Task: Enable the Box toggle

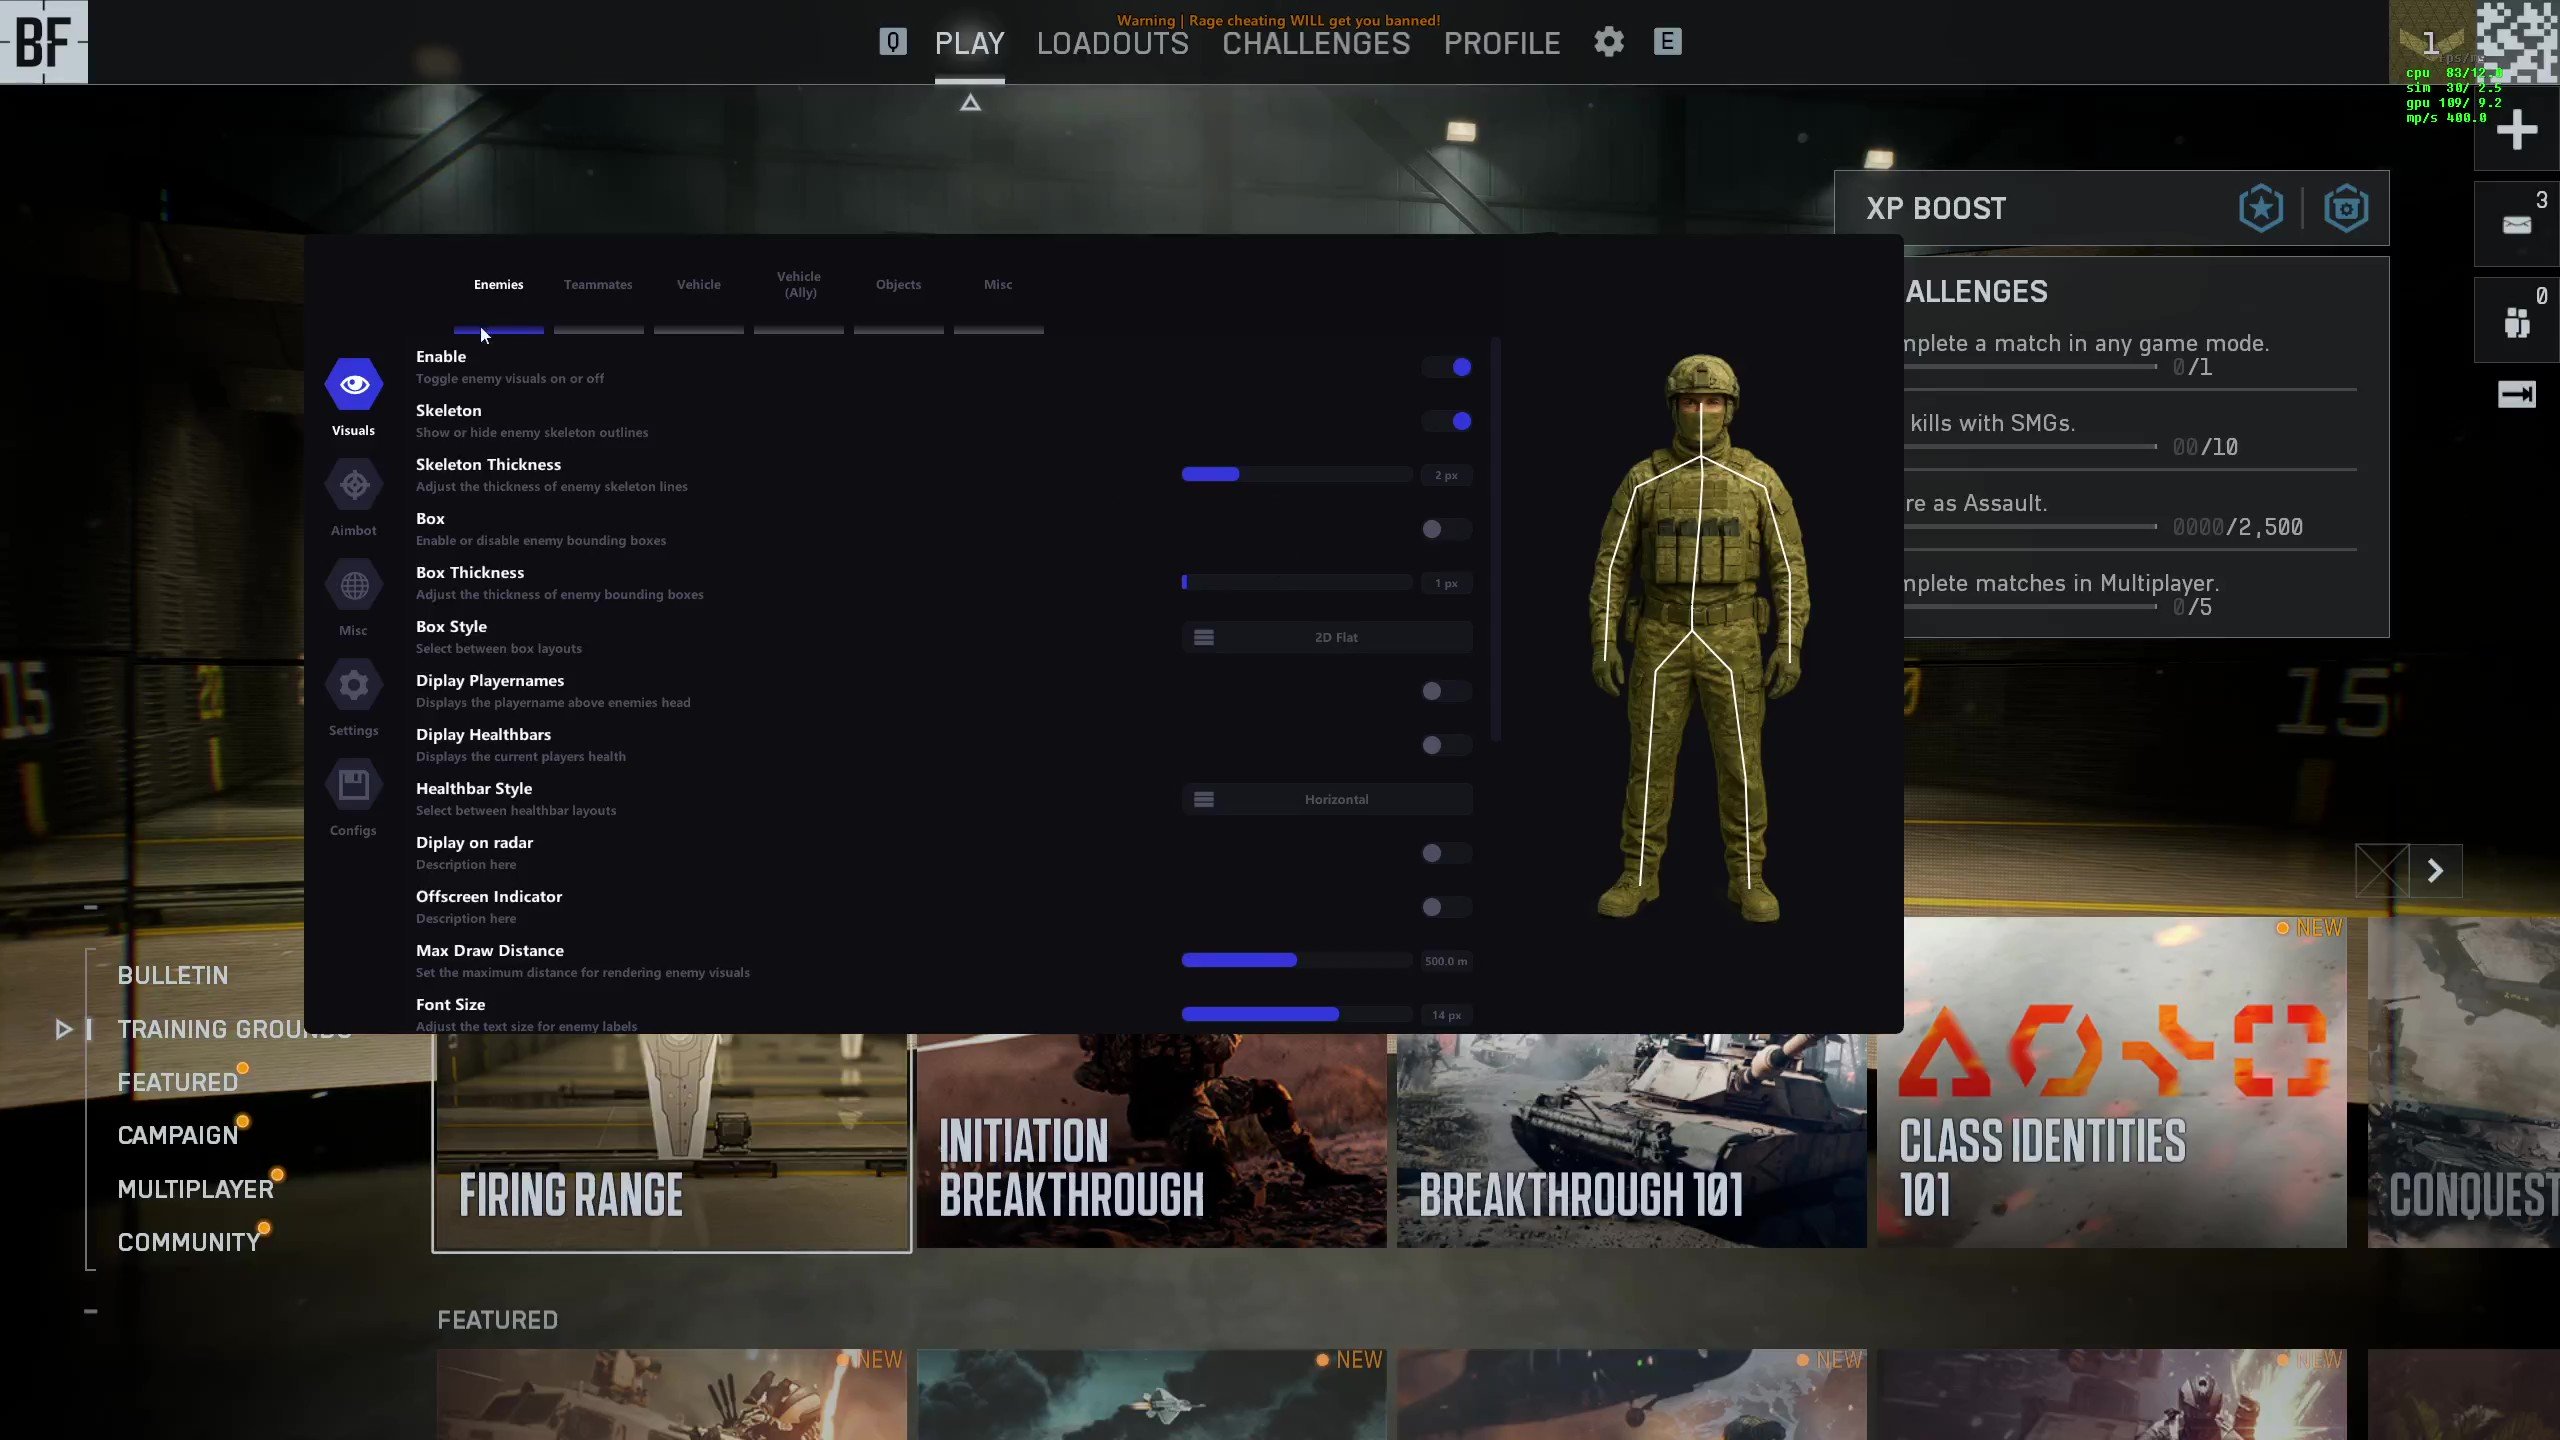Action: 1447,529
